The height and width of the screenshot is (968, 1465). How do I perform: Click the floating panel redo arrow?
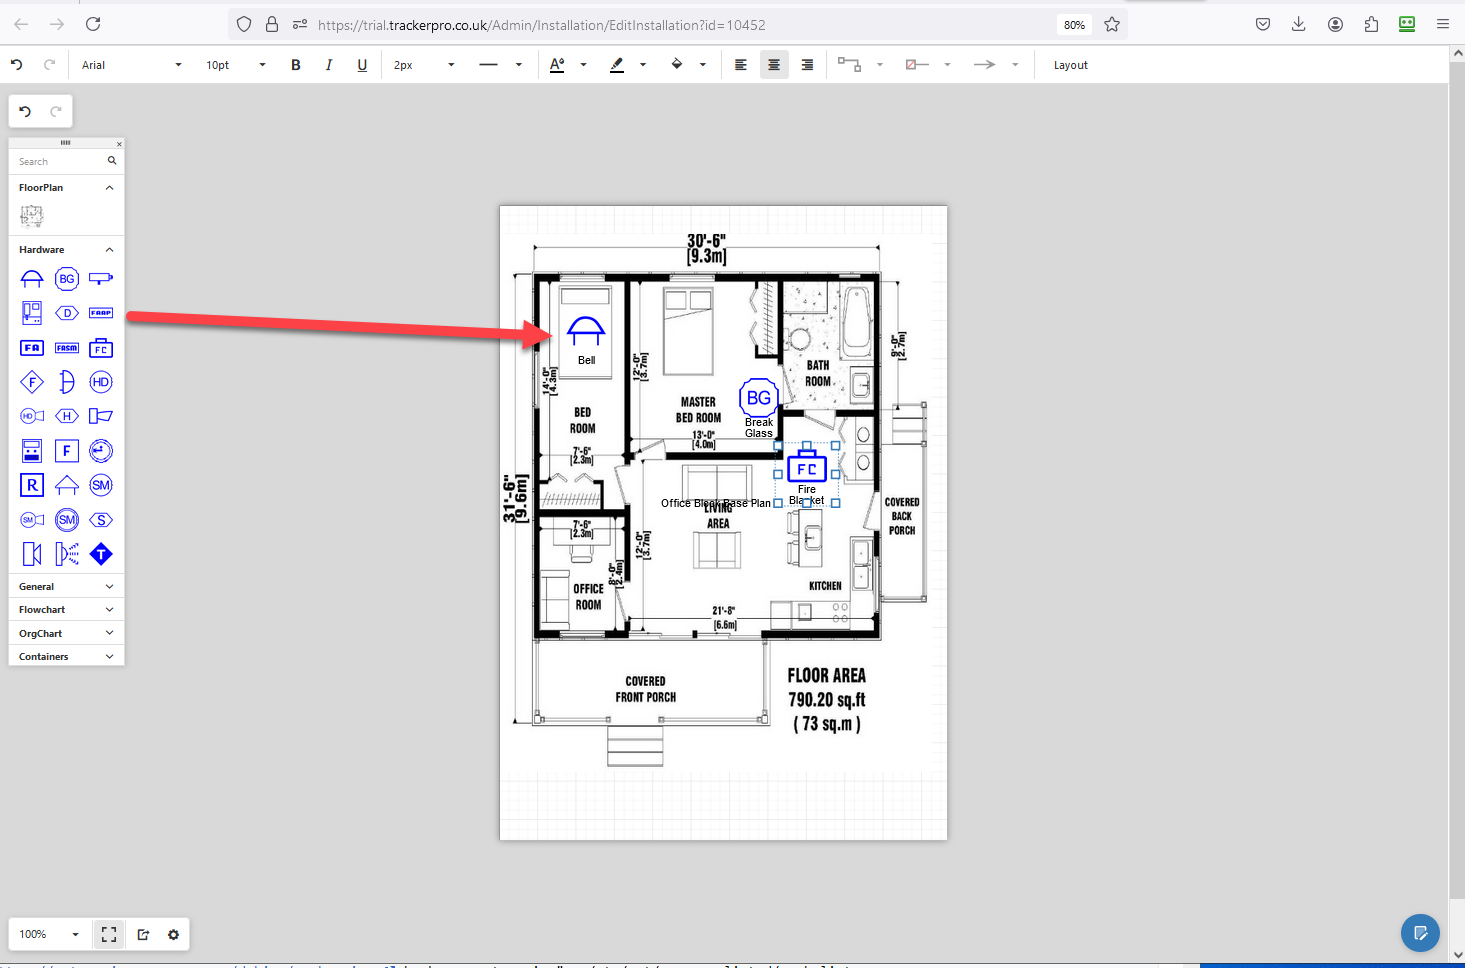pyautogui.click(x=56, y=111)
